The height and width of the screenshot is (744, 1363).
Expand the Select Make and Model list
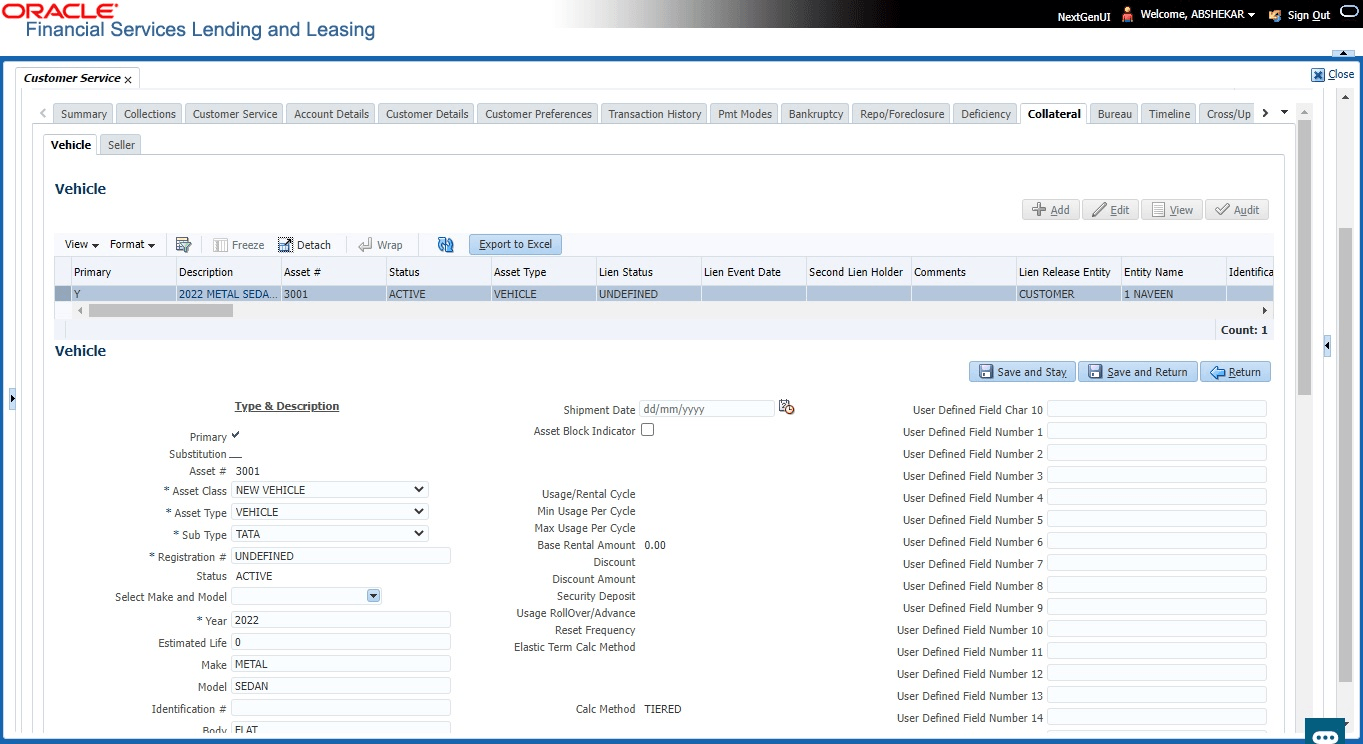[x=373, y=596]
